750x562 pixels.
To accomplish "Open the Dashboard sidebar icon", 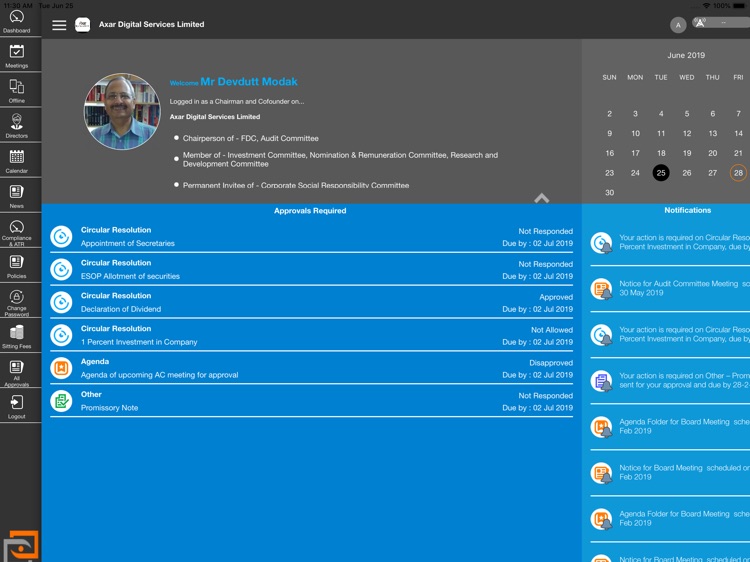I will click(x=17, y=22).
